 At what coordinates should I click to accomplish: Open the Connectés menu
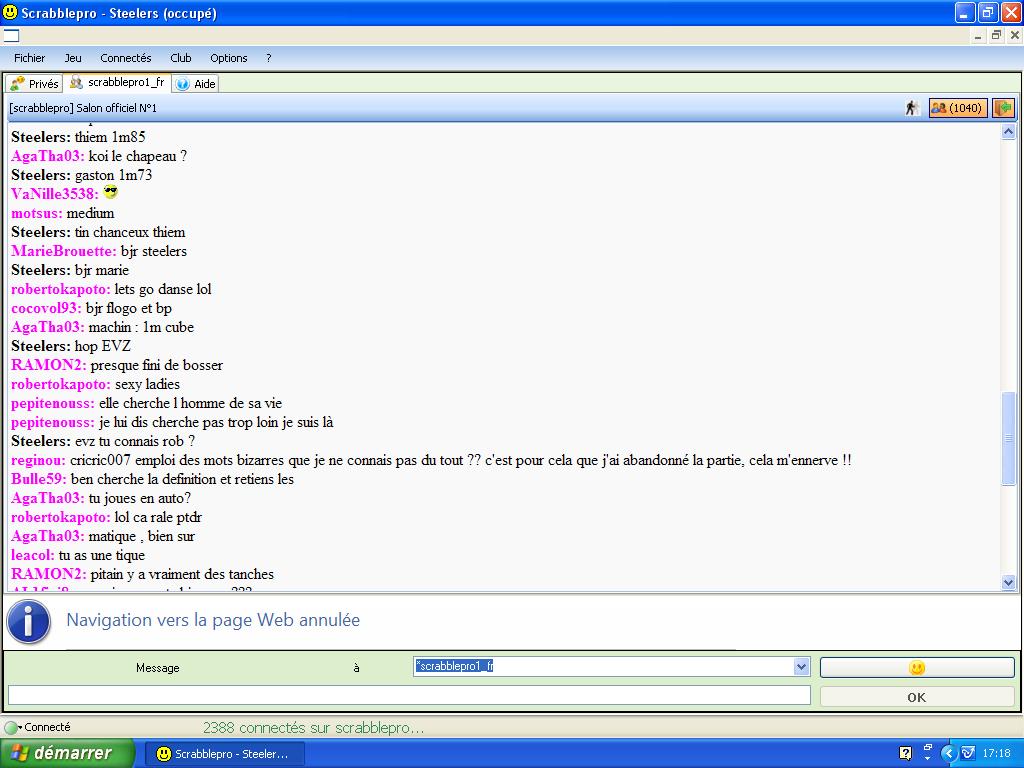tap(125, 58)
